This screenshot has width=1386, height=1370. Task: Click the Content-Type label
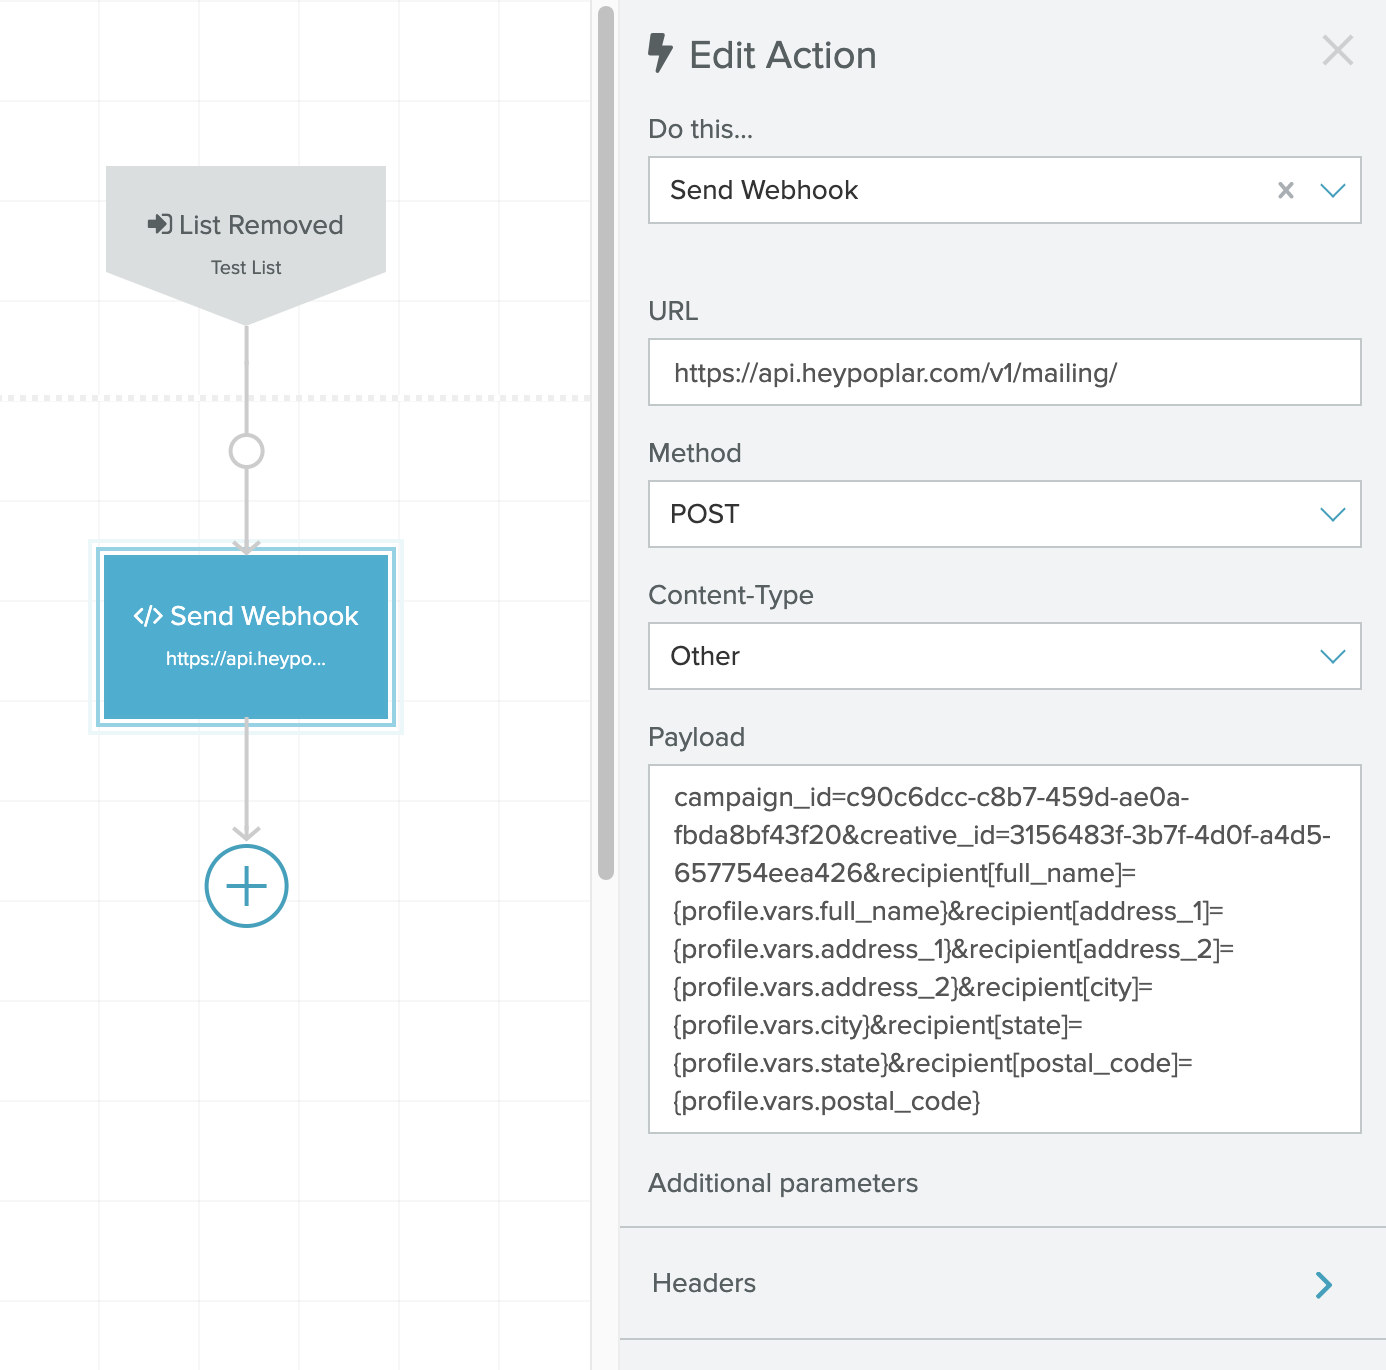(731, 595)
